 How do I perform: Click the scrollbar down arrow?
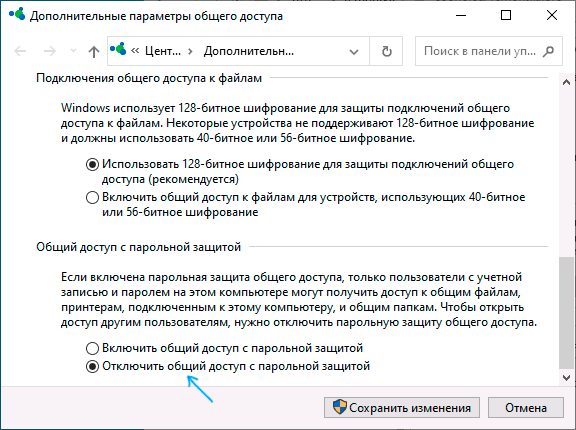pyautogui.click(x=566, y=377)
